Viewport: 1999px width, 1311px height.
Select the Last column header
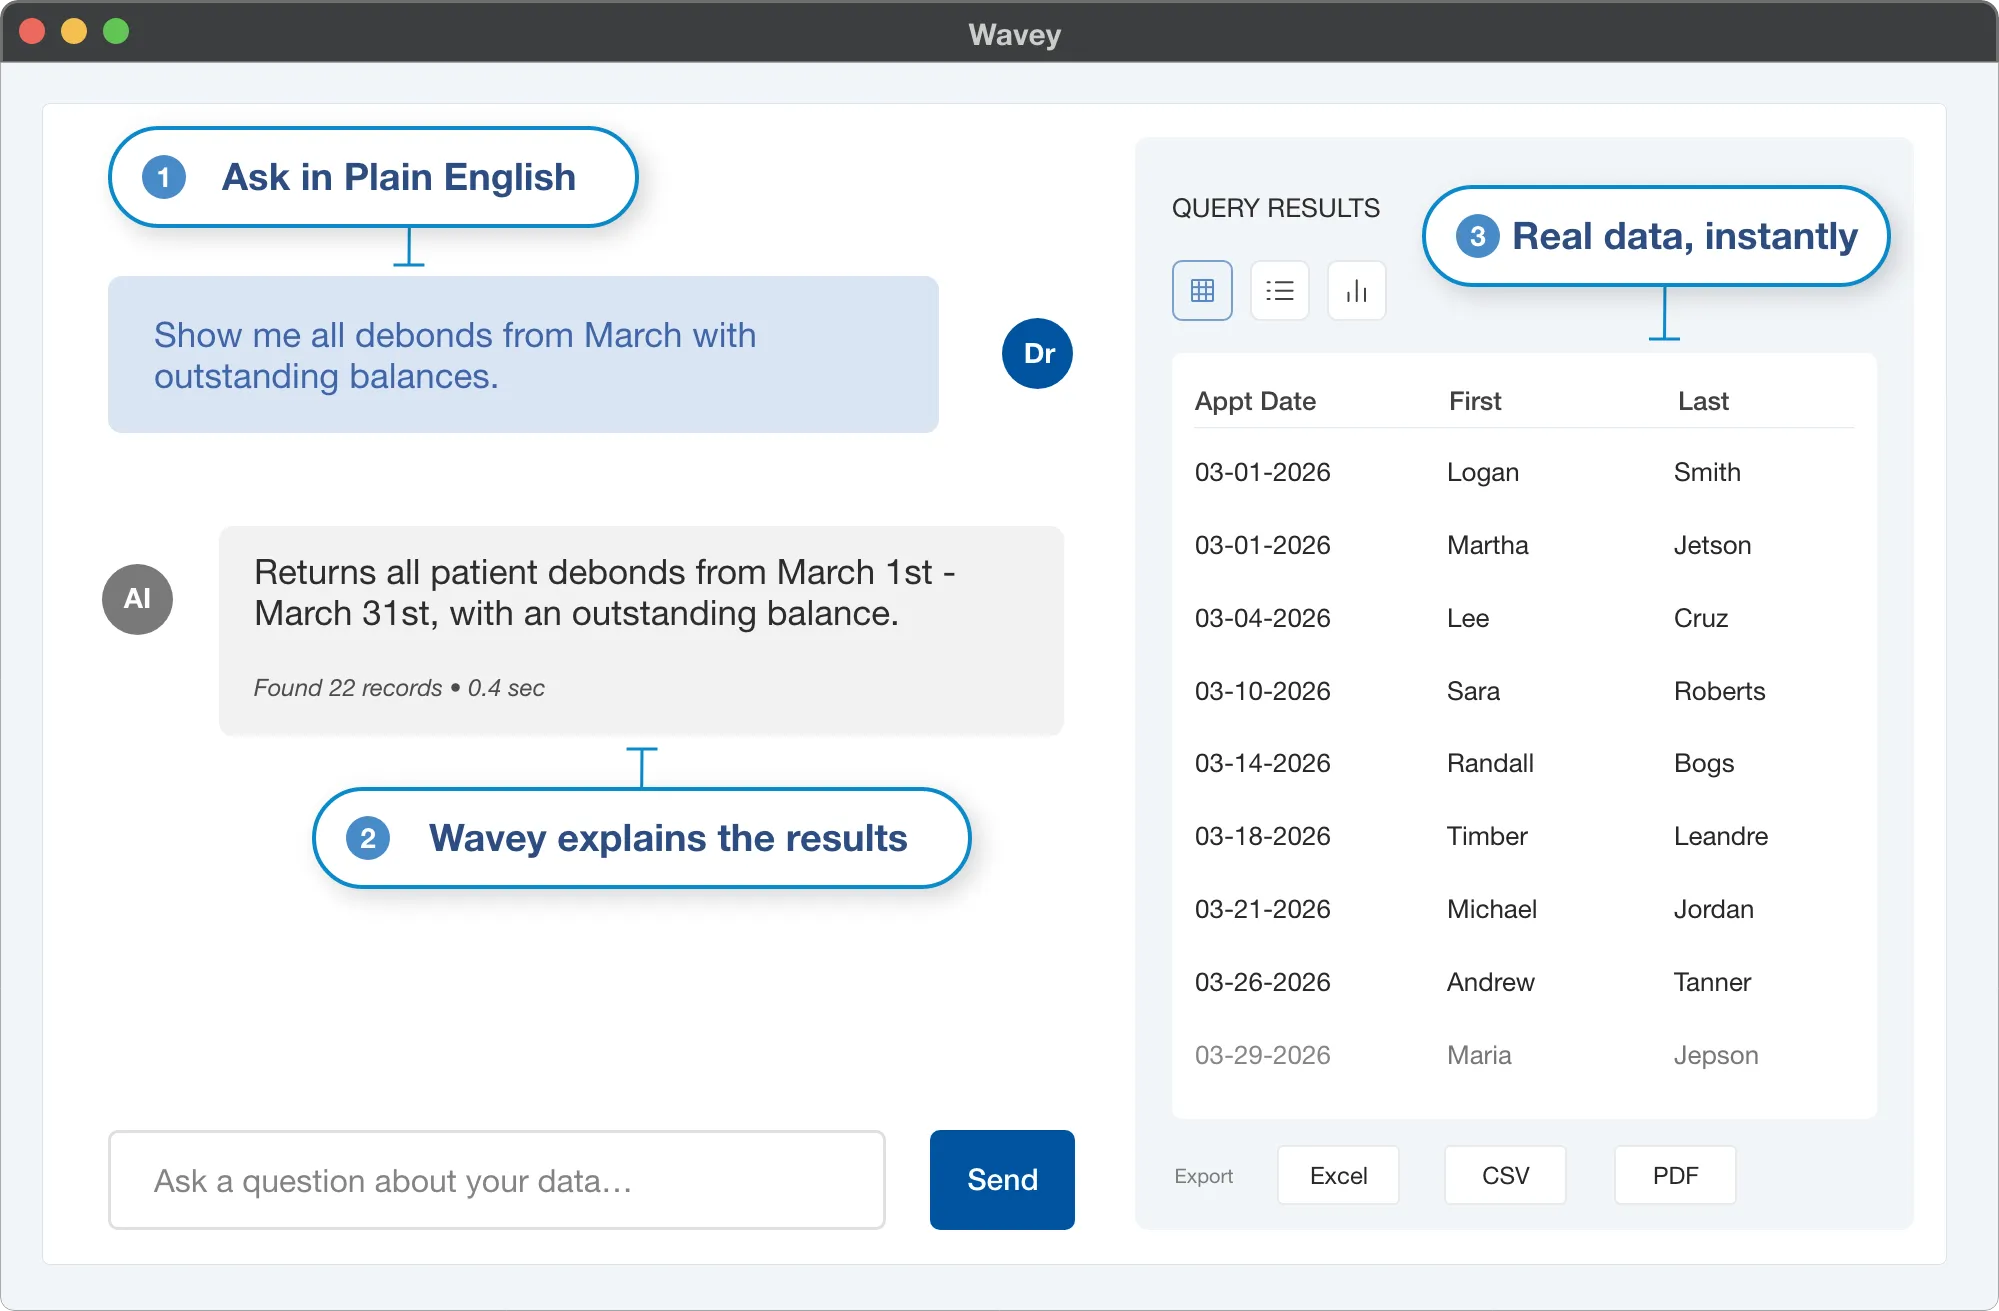[1703, 401]
